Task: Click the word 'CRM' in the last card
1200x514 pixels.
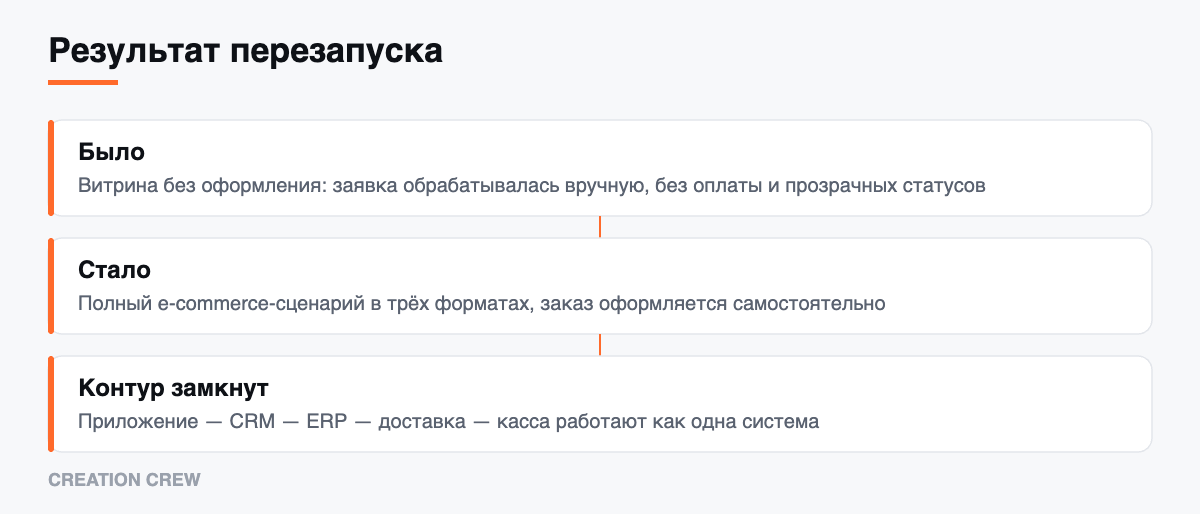Action: [x=252, y=422]
